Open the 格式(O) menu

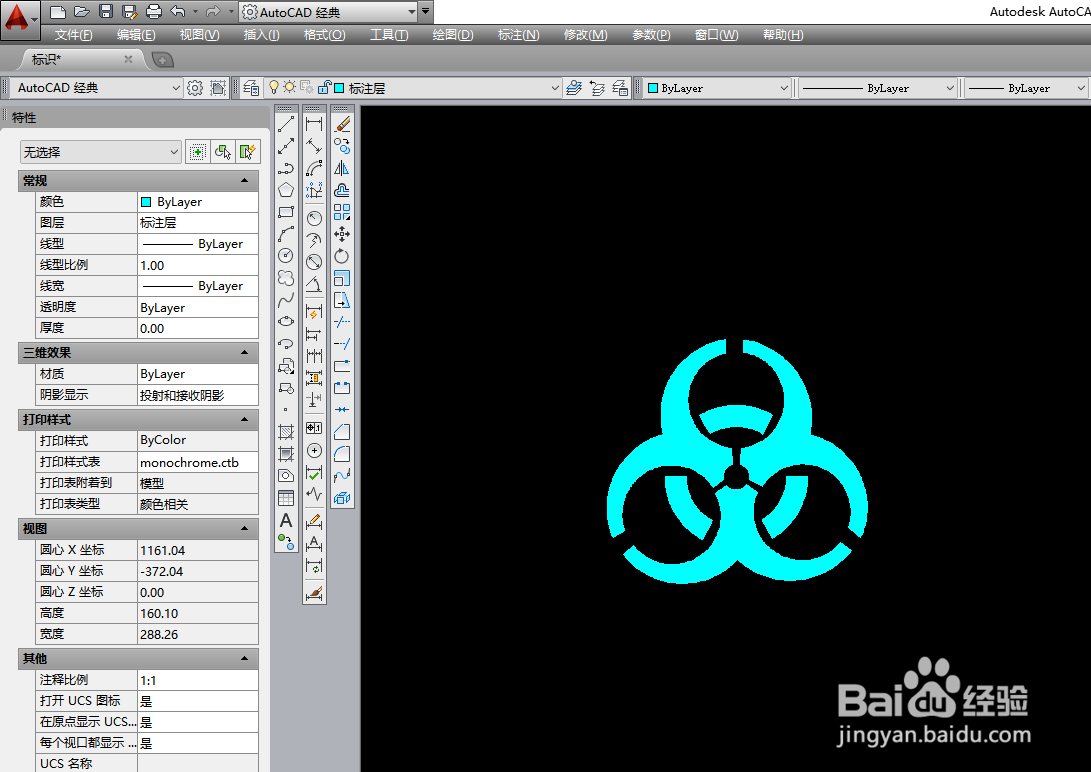pos(324,35)
